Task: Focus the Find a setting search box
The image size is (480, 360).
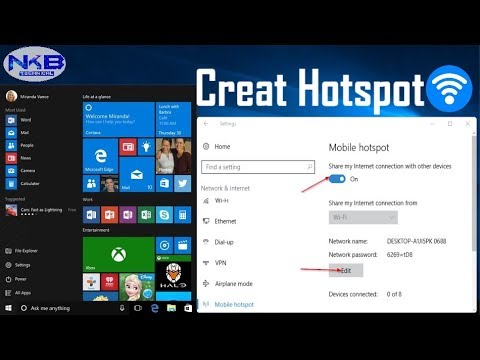Action: click(x=258, y=167)
